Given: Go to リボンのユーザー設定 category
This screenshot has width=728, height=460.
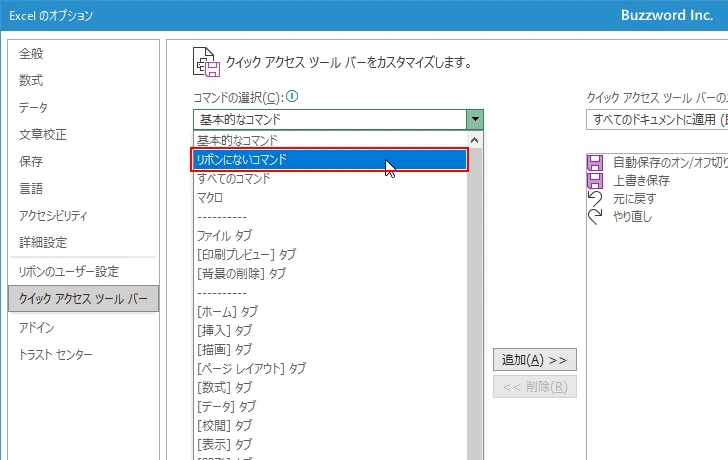Looking at the screenshot, I should (x=84, y=272).
